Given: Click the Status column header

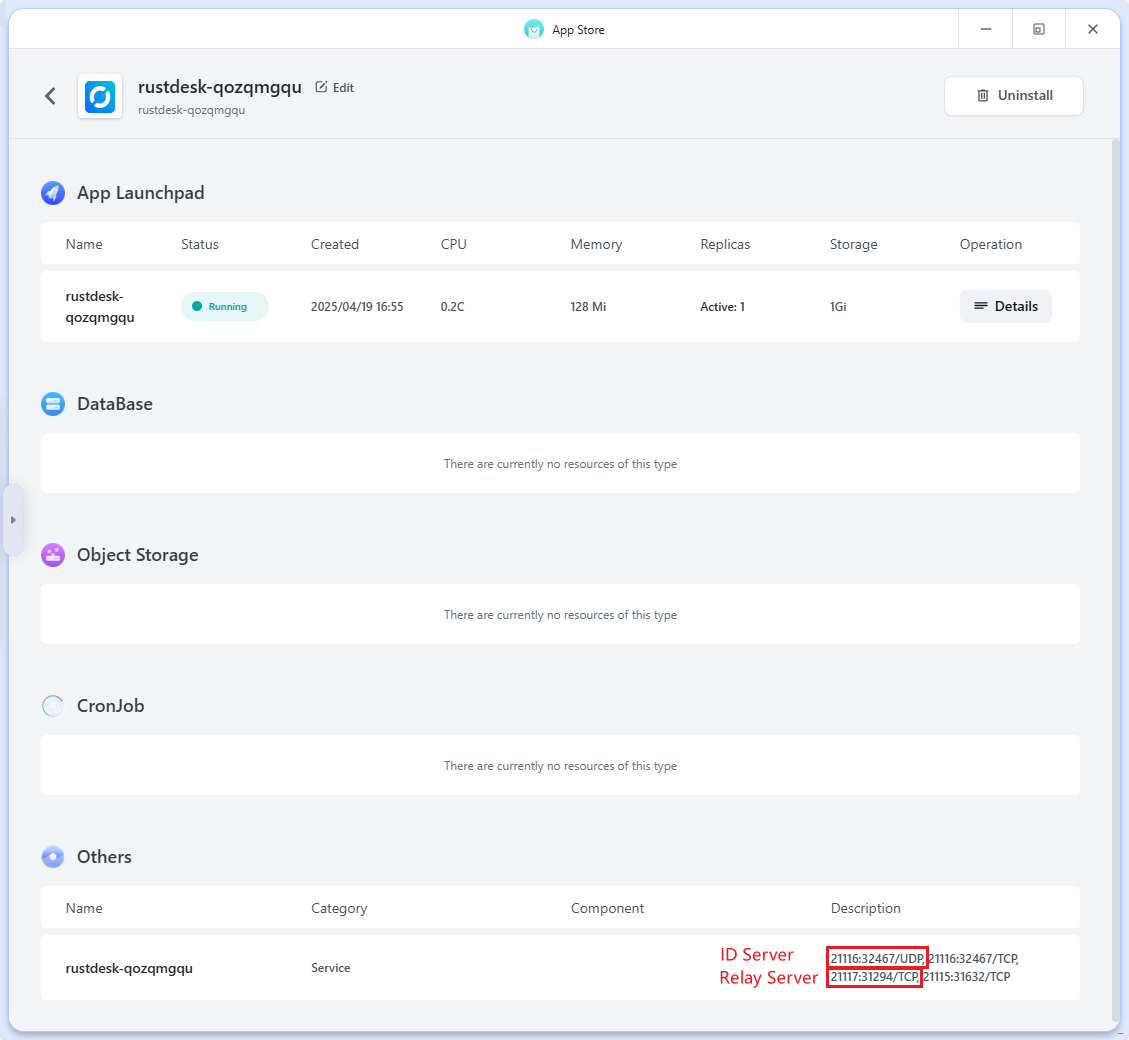Looking at the screenshot, I should tap(199, 244).
